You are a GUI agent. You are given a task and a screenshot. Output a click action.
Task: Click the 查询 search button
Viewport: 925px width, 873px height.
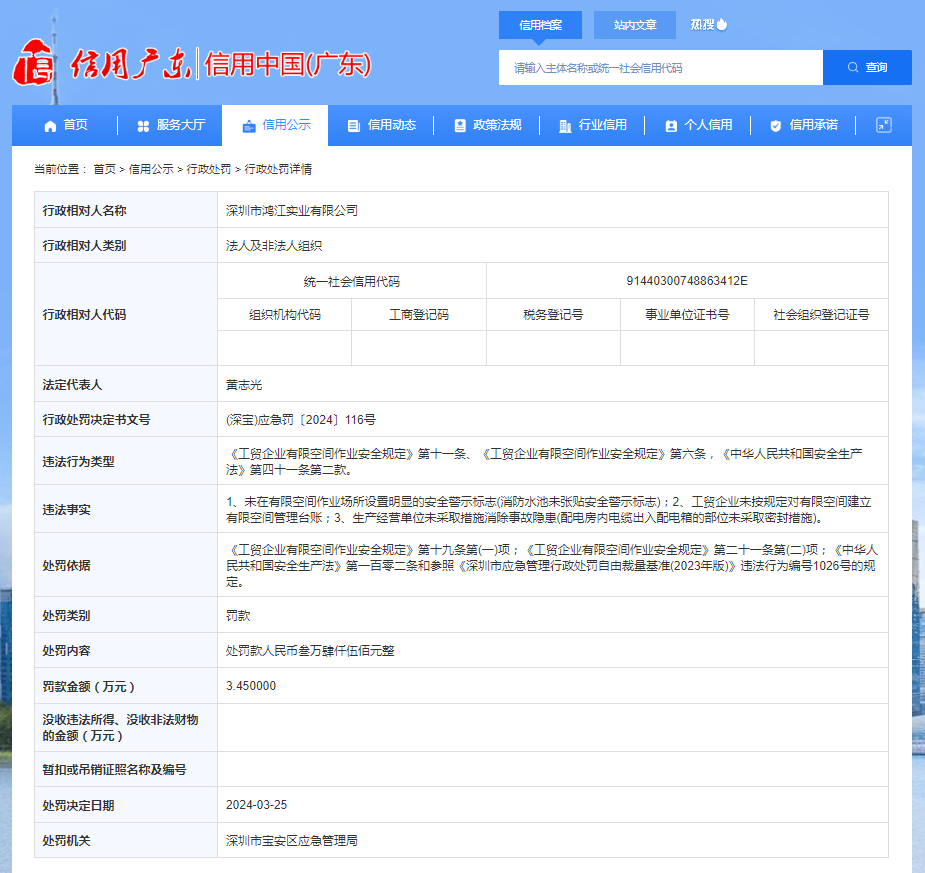pos(867,67)
